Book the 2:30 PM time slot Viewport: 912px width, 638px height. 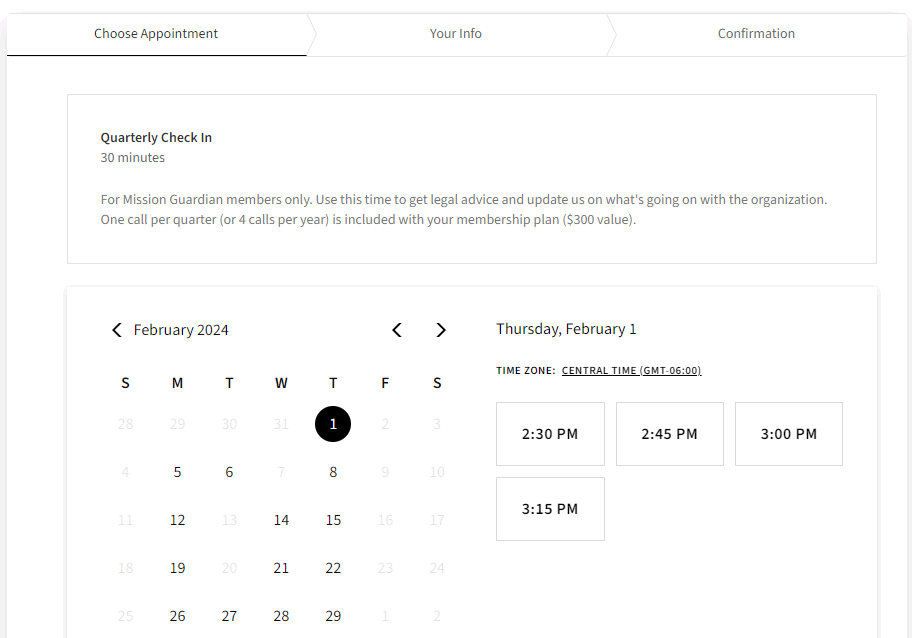coord(550,433)
